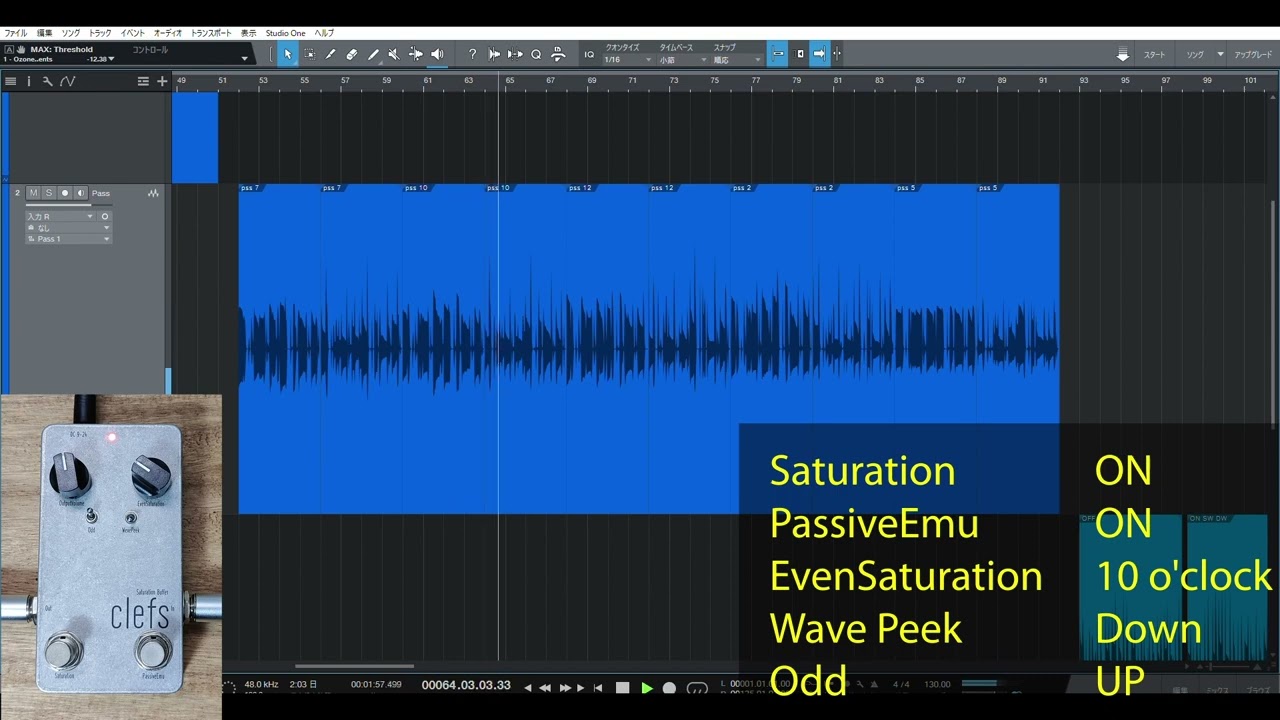Click the add track plus icon
Screen dimensions: 1280x720
pos(162,81)
